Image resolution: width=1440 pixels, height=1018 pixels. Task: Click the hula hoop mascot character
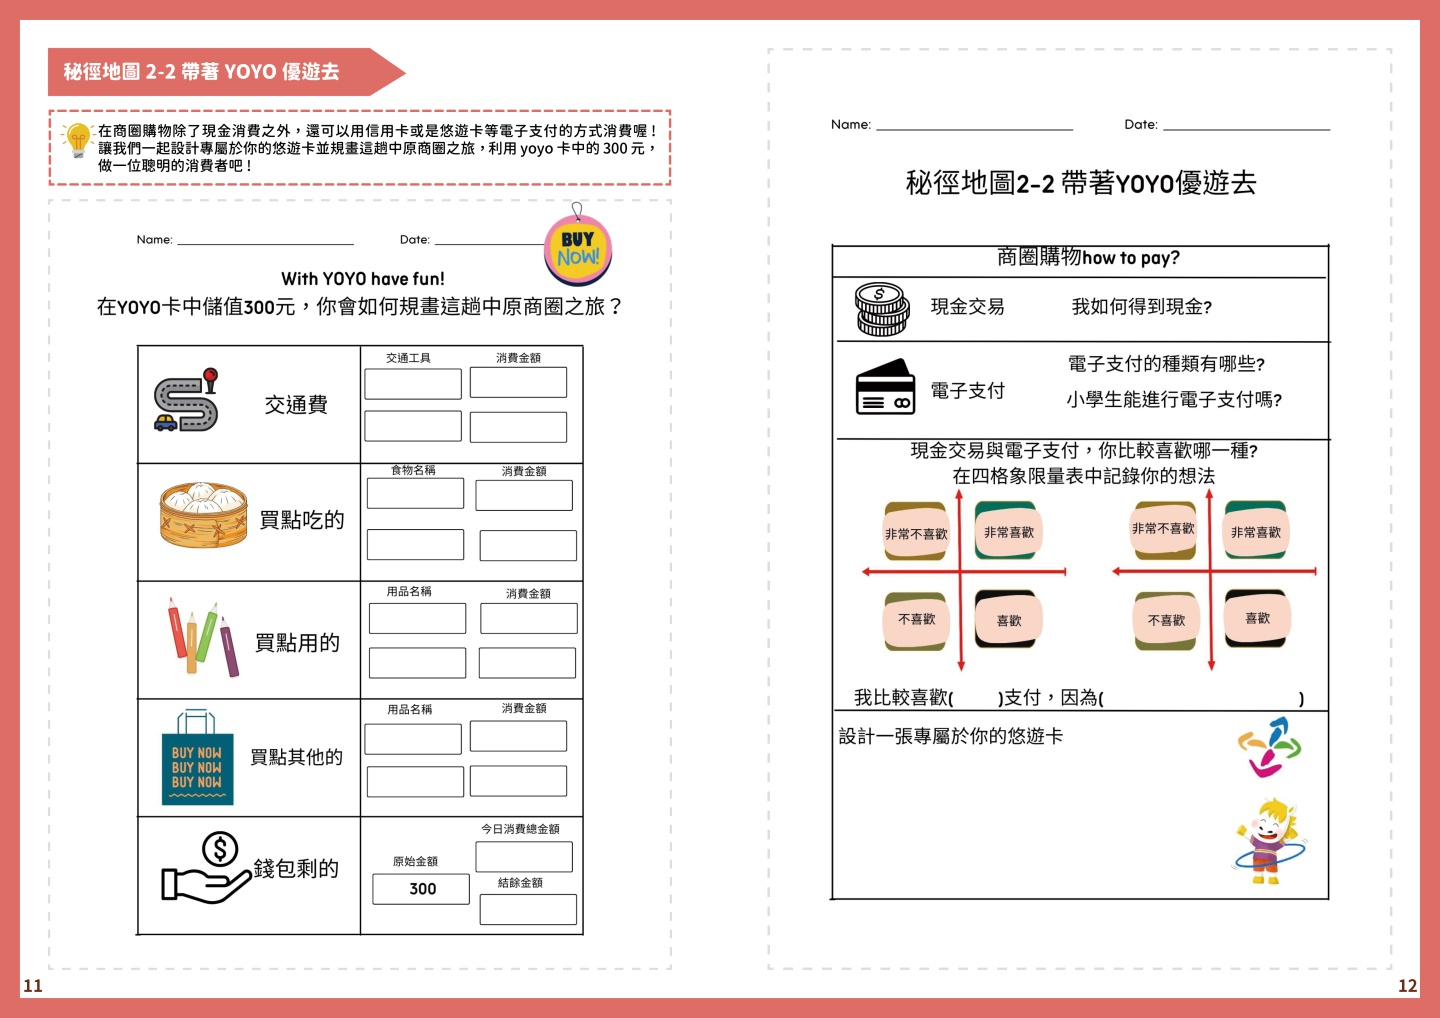[1268, 842]
